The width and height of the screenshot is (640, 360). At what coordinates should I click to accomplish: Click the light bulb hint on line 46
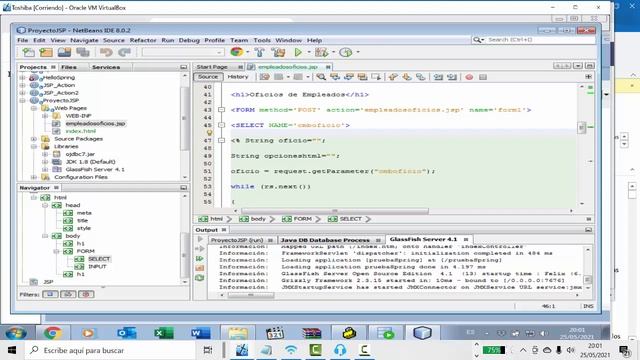tap(209, 133)
